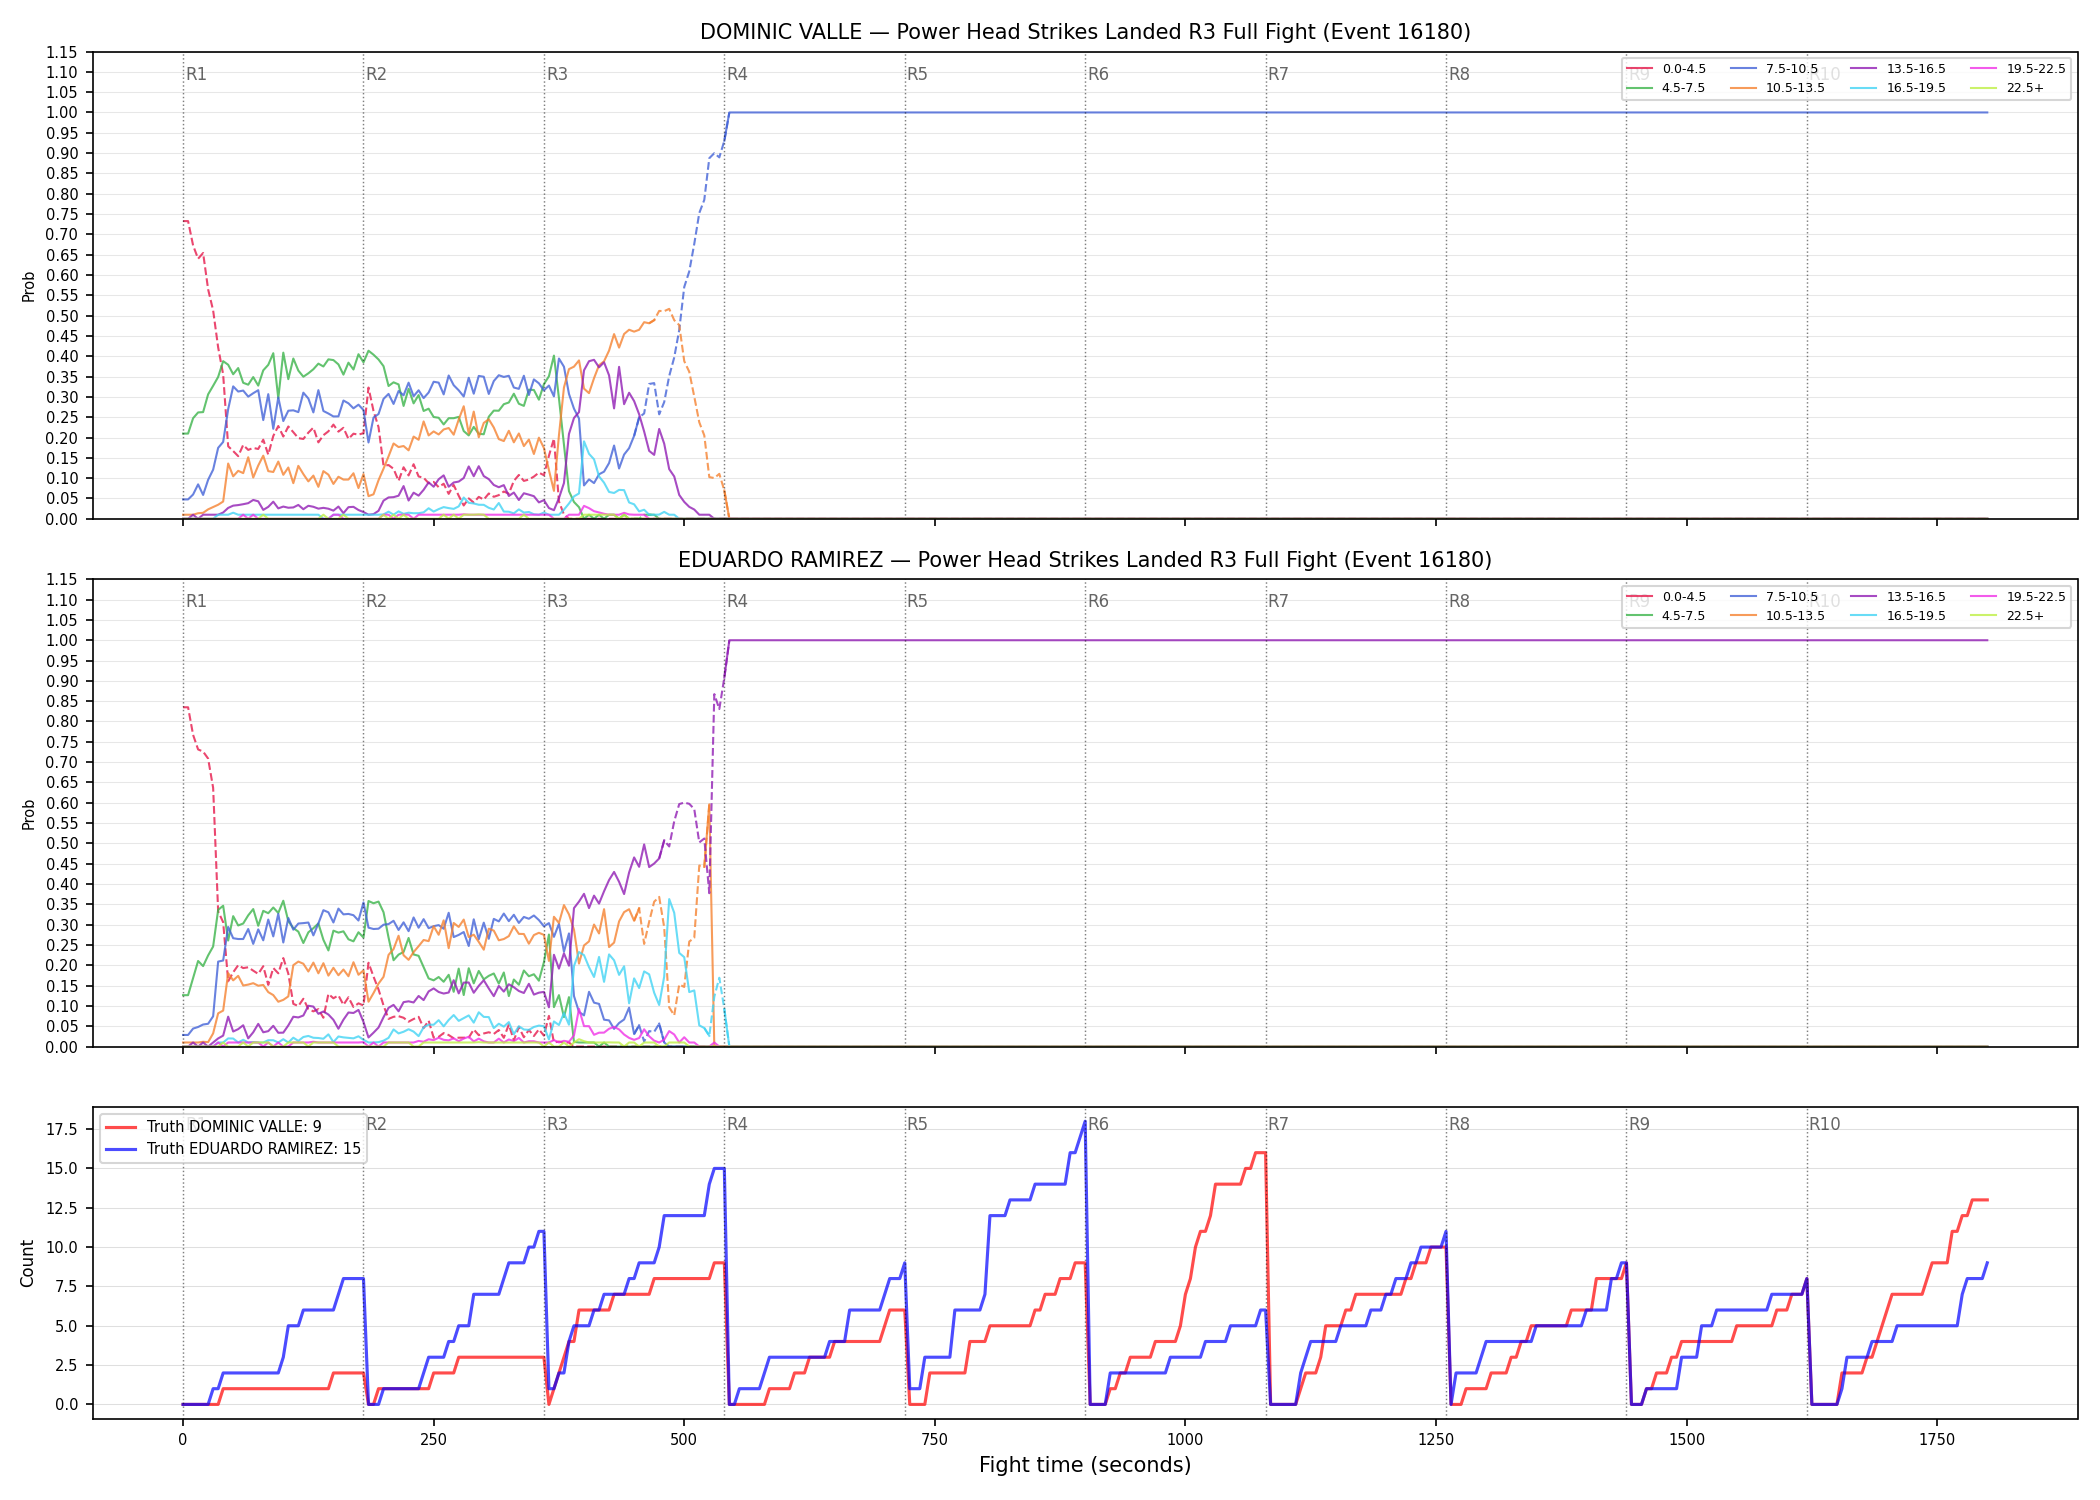Select 10.5-13.5 legend entry in Valle chart
This screenshot has width=2100, height=1500.
click(x=1778, y=88)
